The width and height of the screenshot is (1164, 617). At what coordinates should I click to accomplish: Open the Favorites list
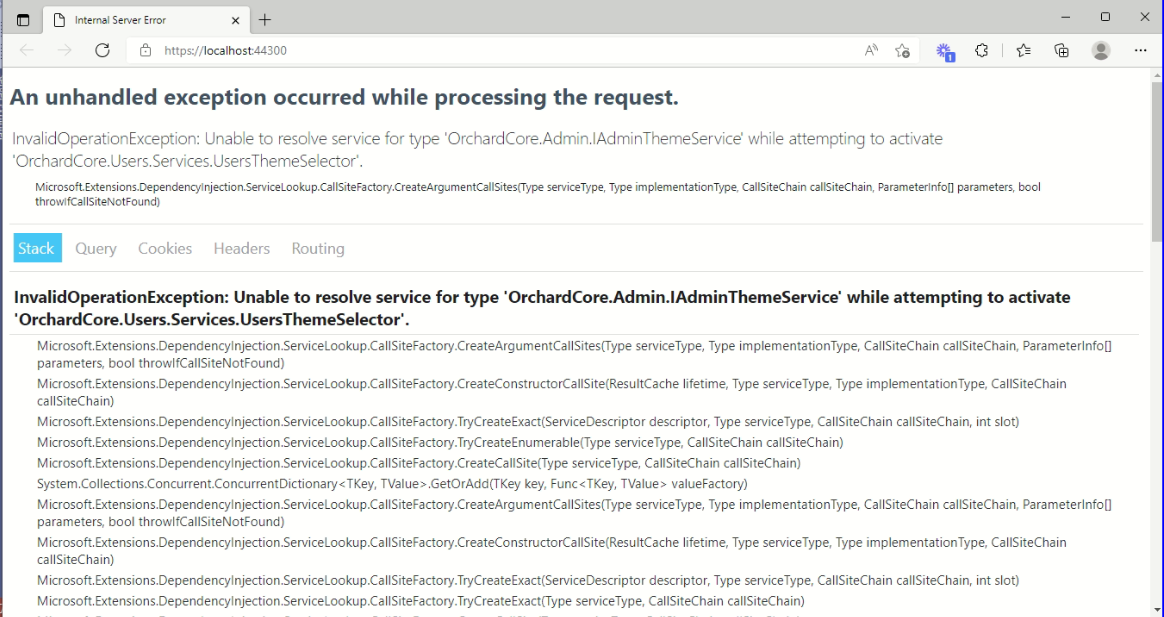1024,50
